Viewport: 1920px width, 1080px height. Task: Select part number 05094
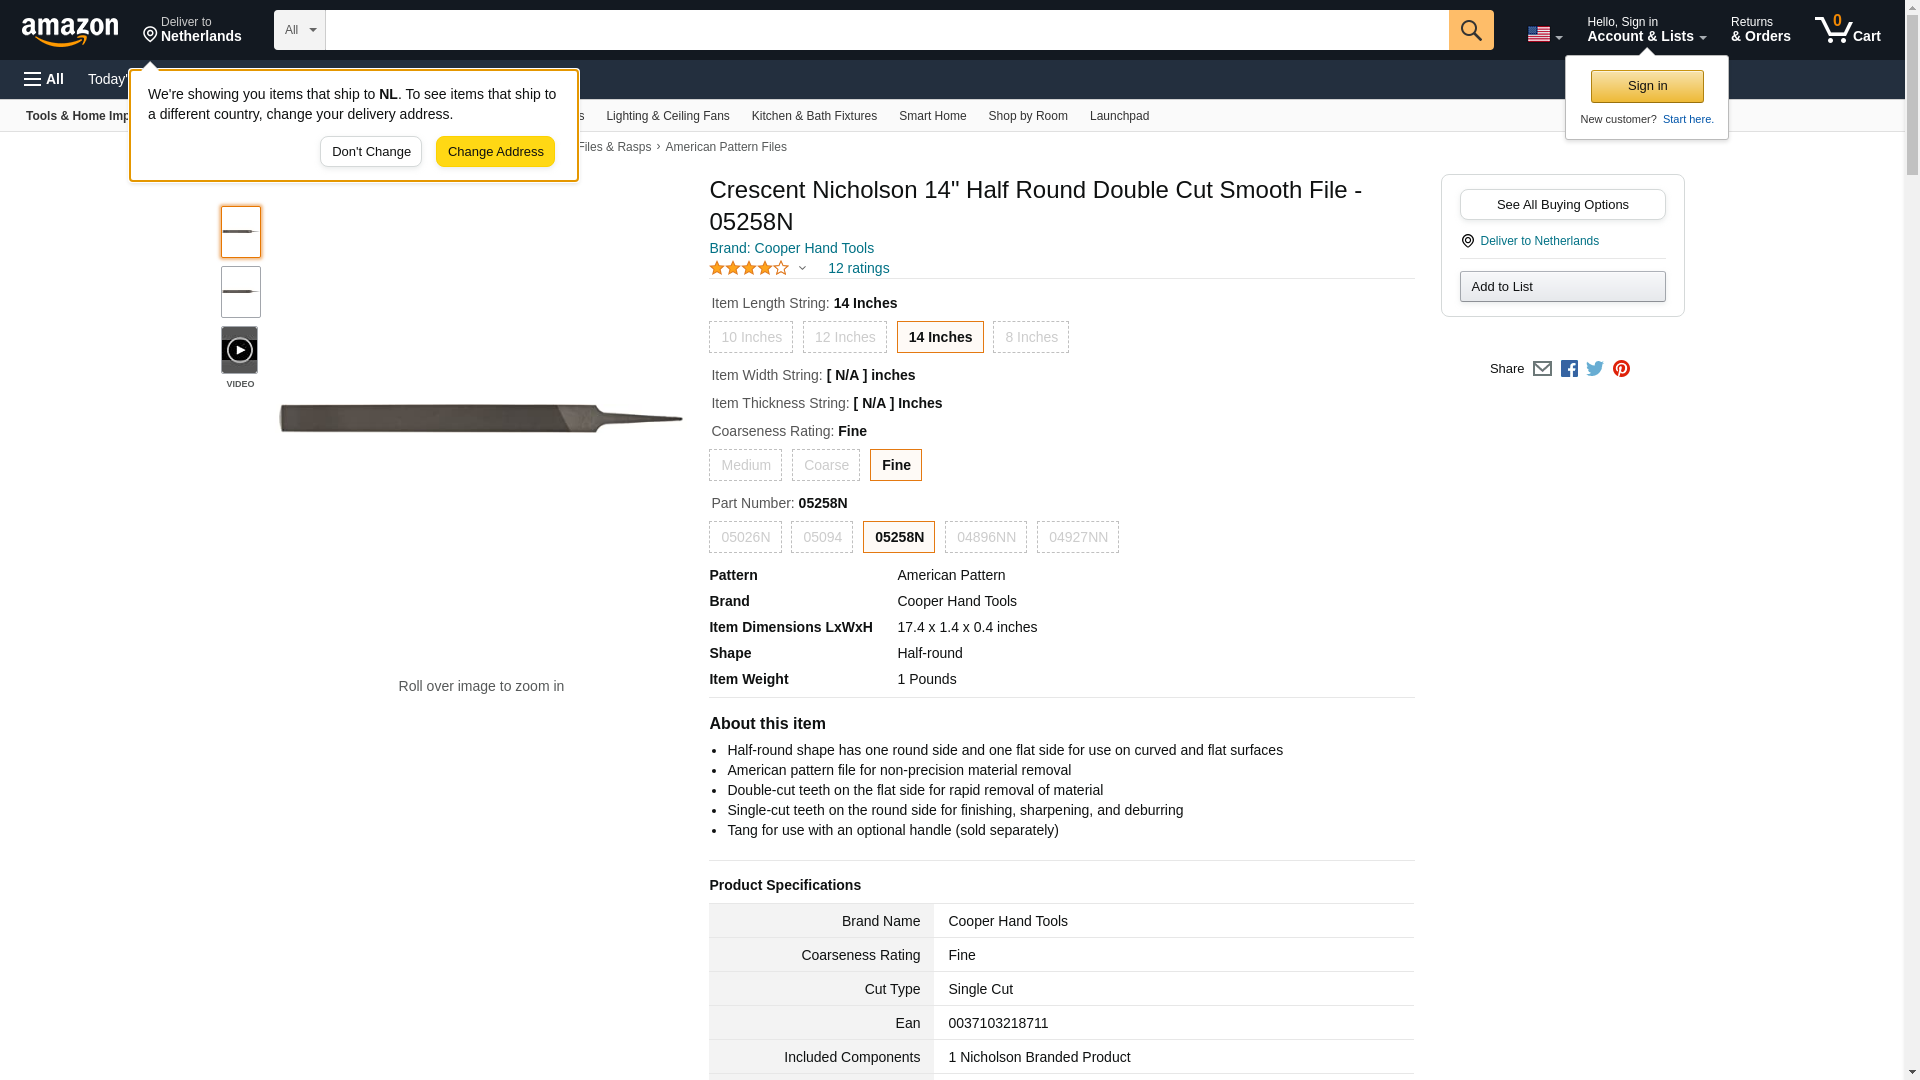822,537
